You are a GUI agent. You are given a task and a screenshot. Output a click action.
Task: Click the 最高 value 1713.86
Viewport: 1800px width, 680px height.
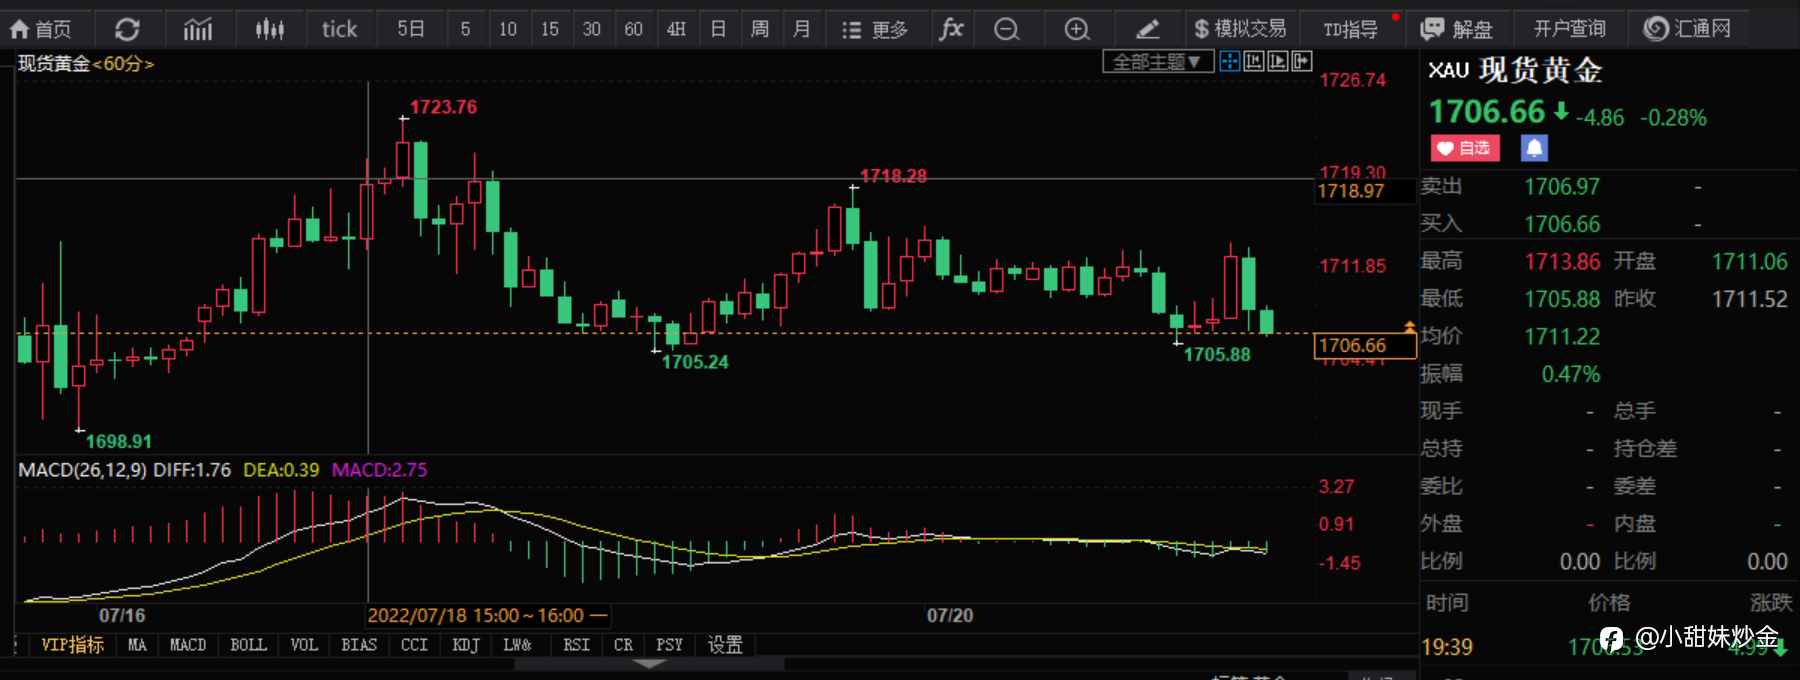(x=1562, y=262)
